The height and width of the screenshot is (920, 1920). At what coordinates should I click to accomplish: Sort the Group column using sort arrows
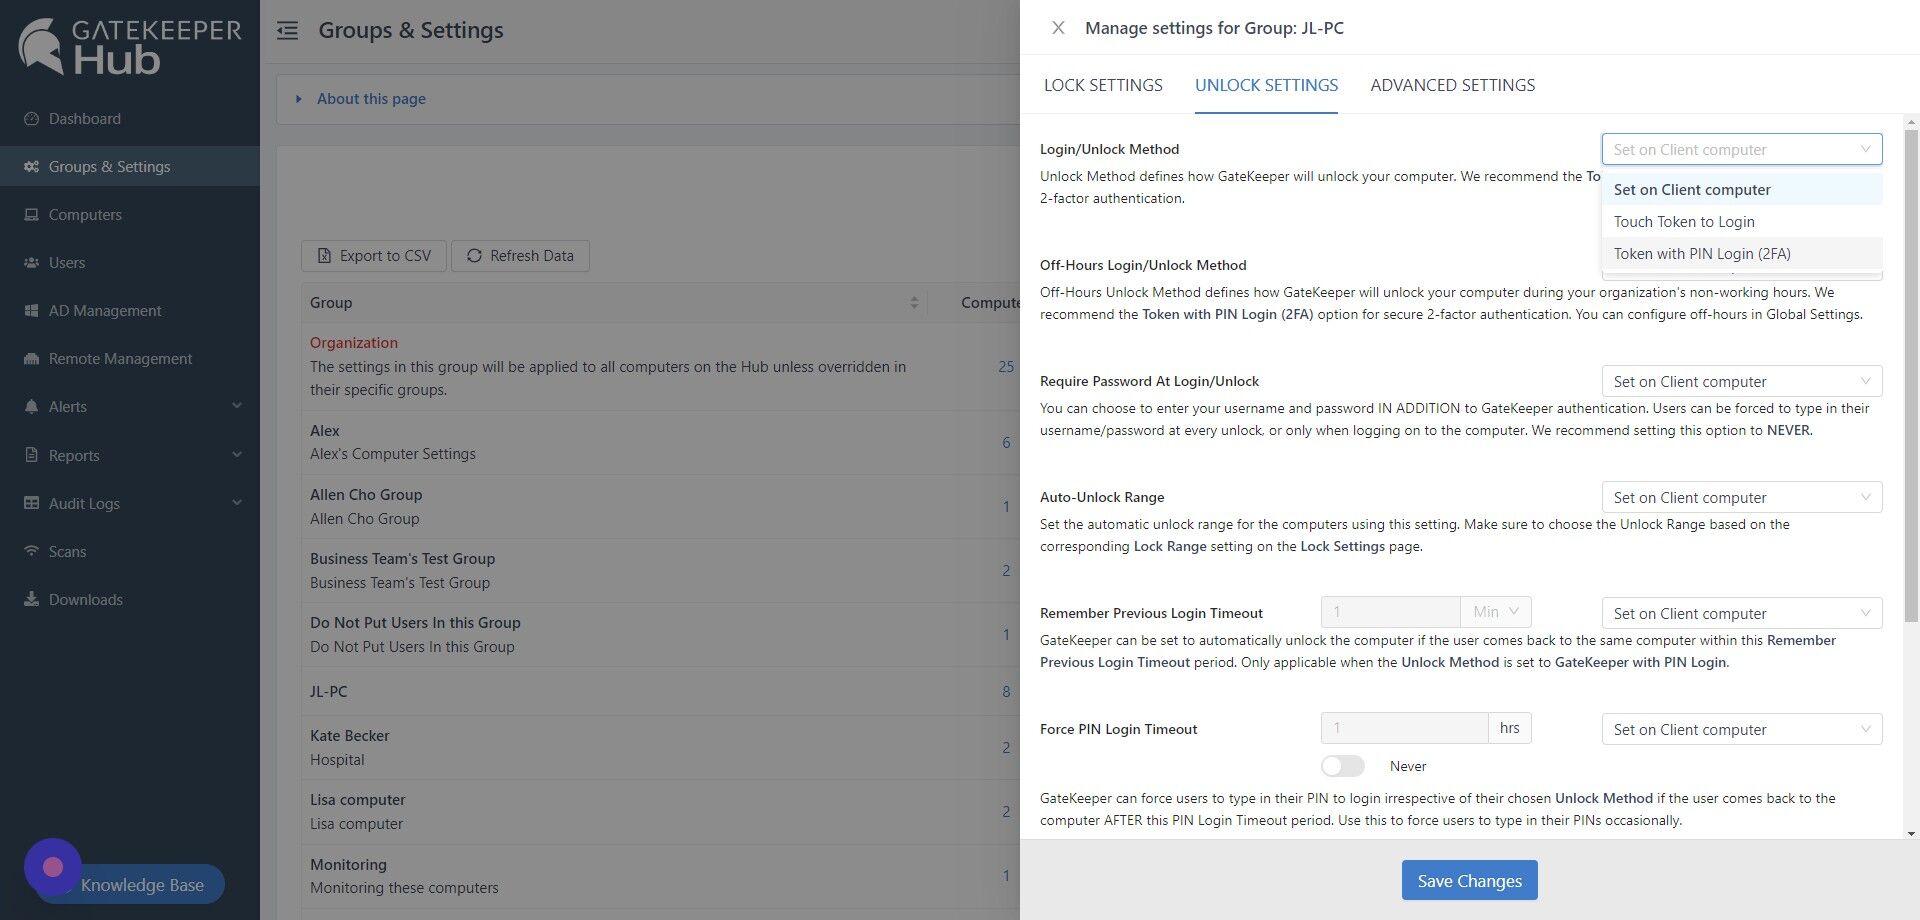[913, 302]
